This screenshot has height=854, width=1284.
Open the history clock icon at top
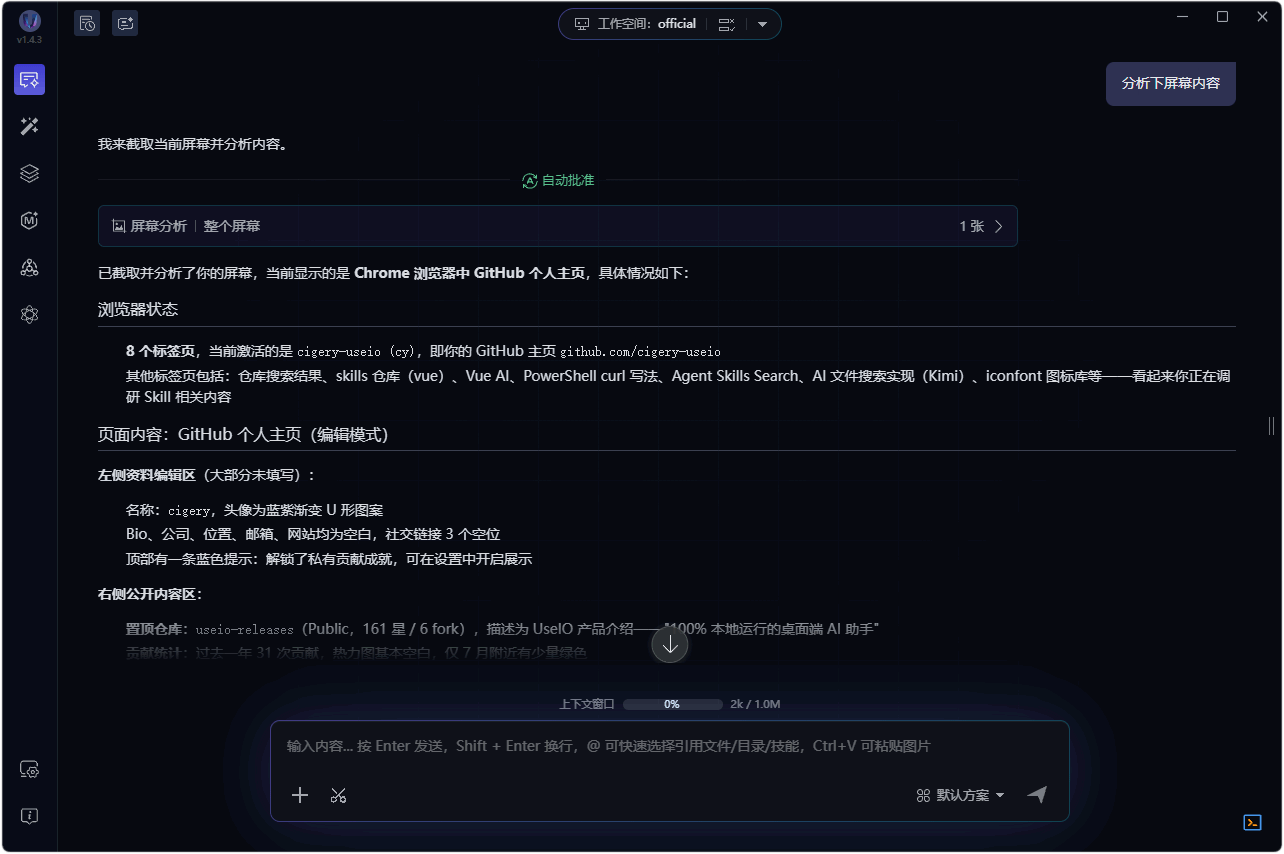(87, 23)
